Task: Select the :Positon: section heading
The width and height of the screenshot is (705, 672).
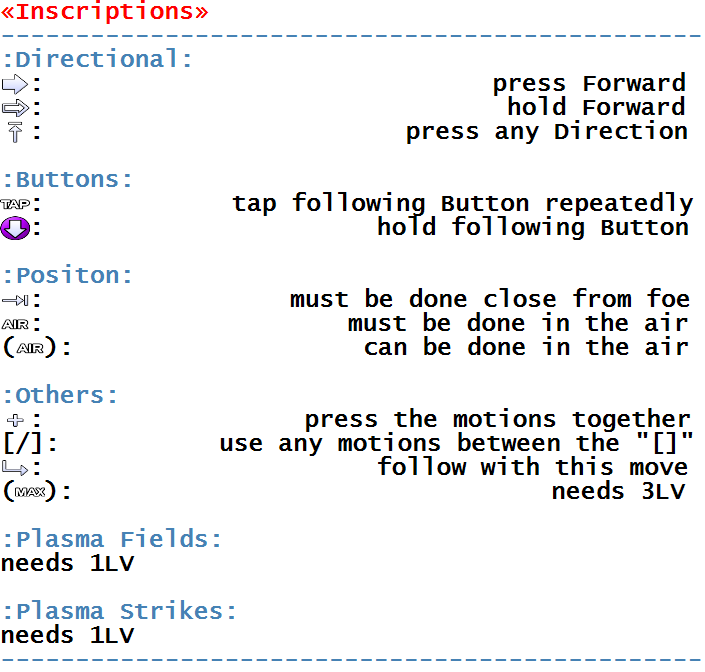Action: 67,275
